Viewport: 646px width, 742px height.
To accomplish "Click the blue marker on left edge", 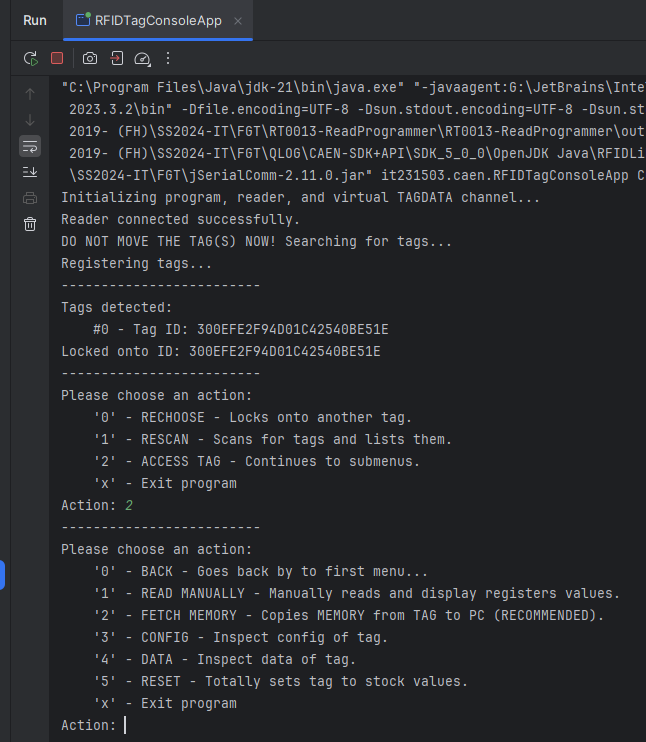I will point(3,574).
